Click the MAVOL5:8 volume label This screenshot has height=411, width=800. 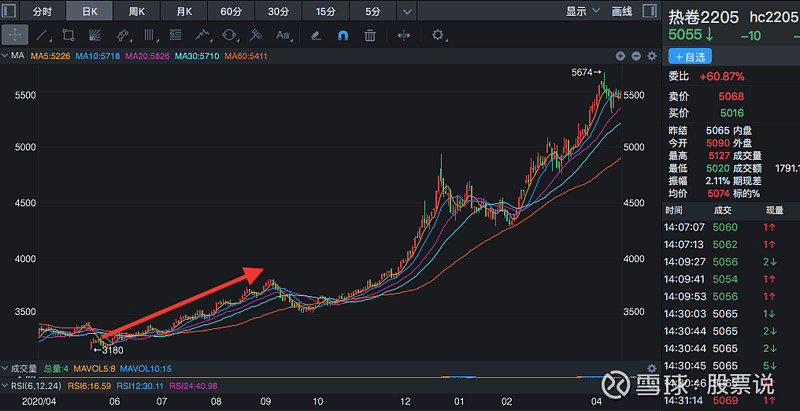[x=94, y=368]
